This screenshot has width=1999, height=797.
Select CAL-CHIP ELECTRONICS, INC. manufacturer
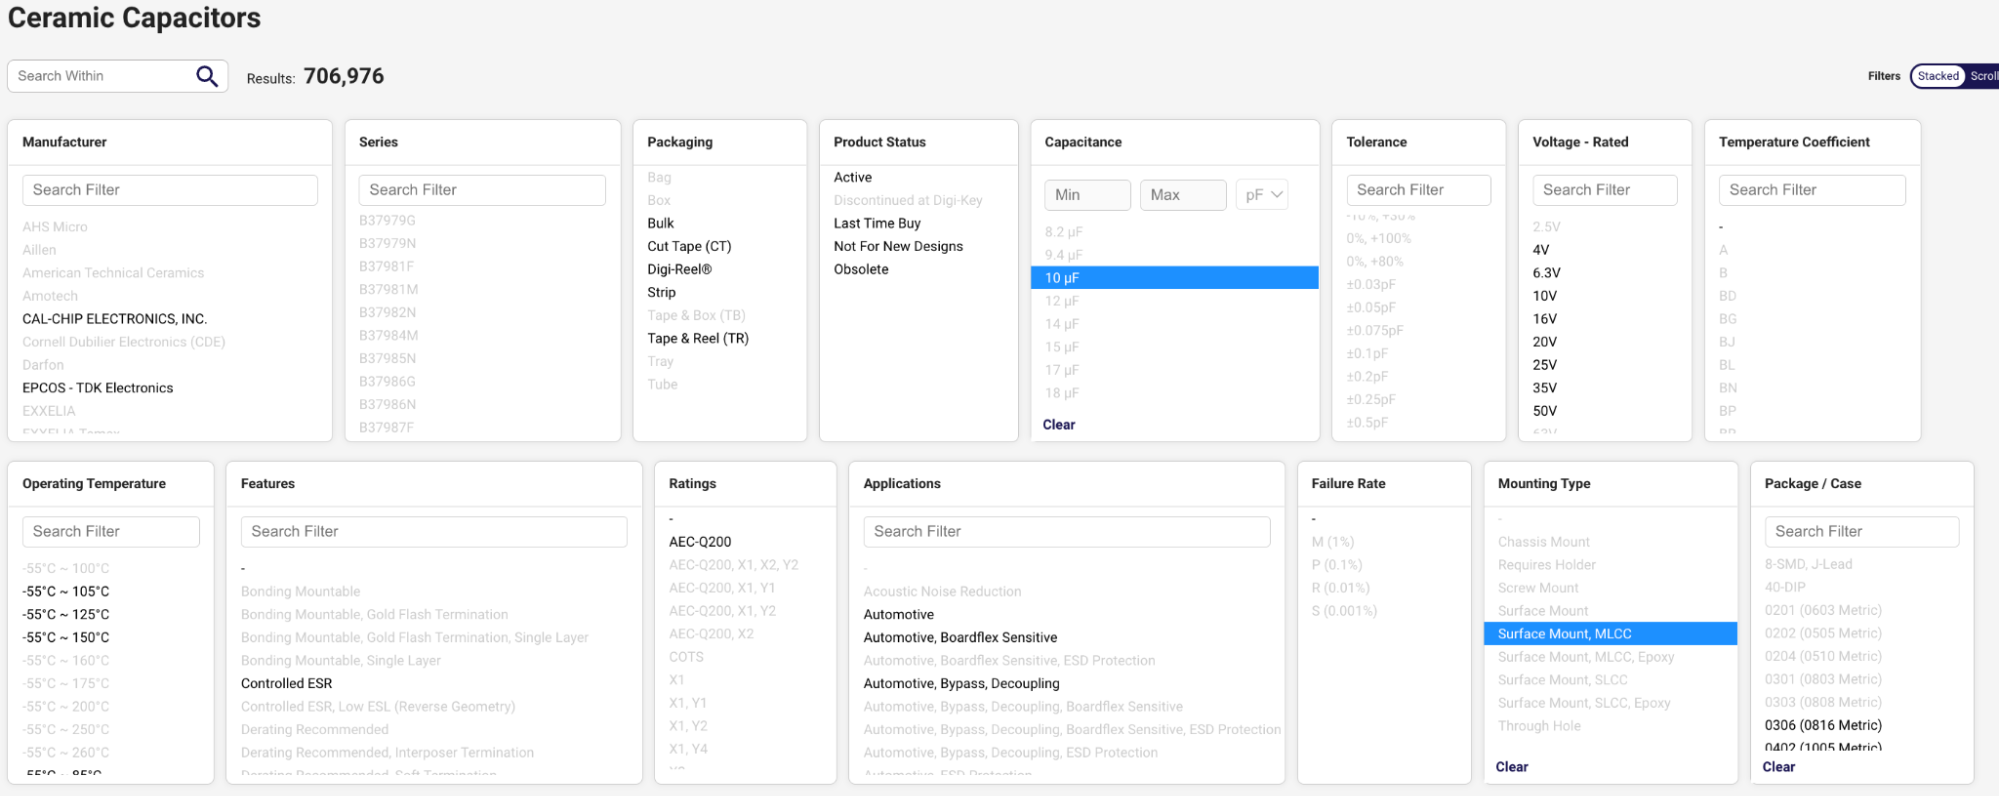115,319
